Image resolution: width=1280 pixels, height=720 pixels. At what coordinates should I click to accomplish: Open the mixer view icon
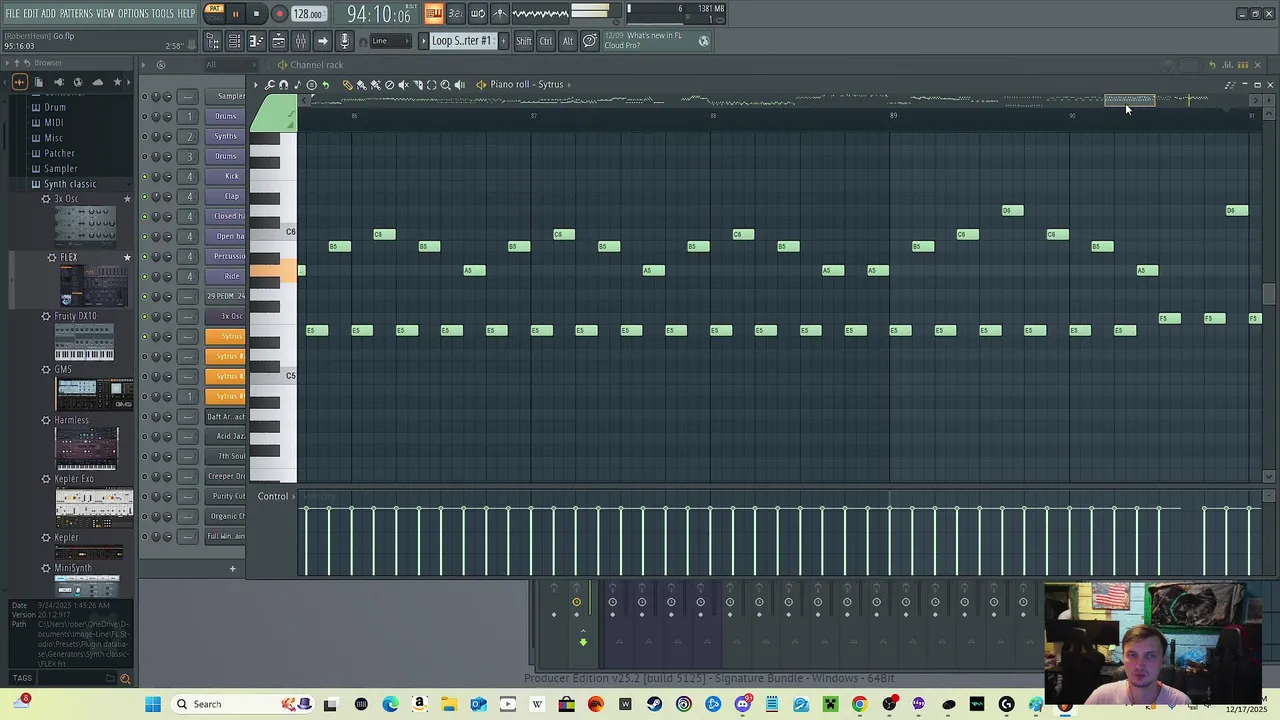point(300,41)
